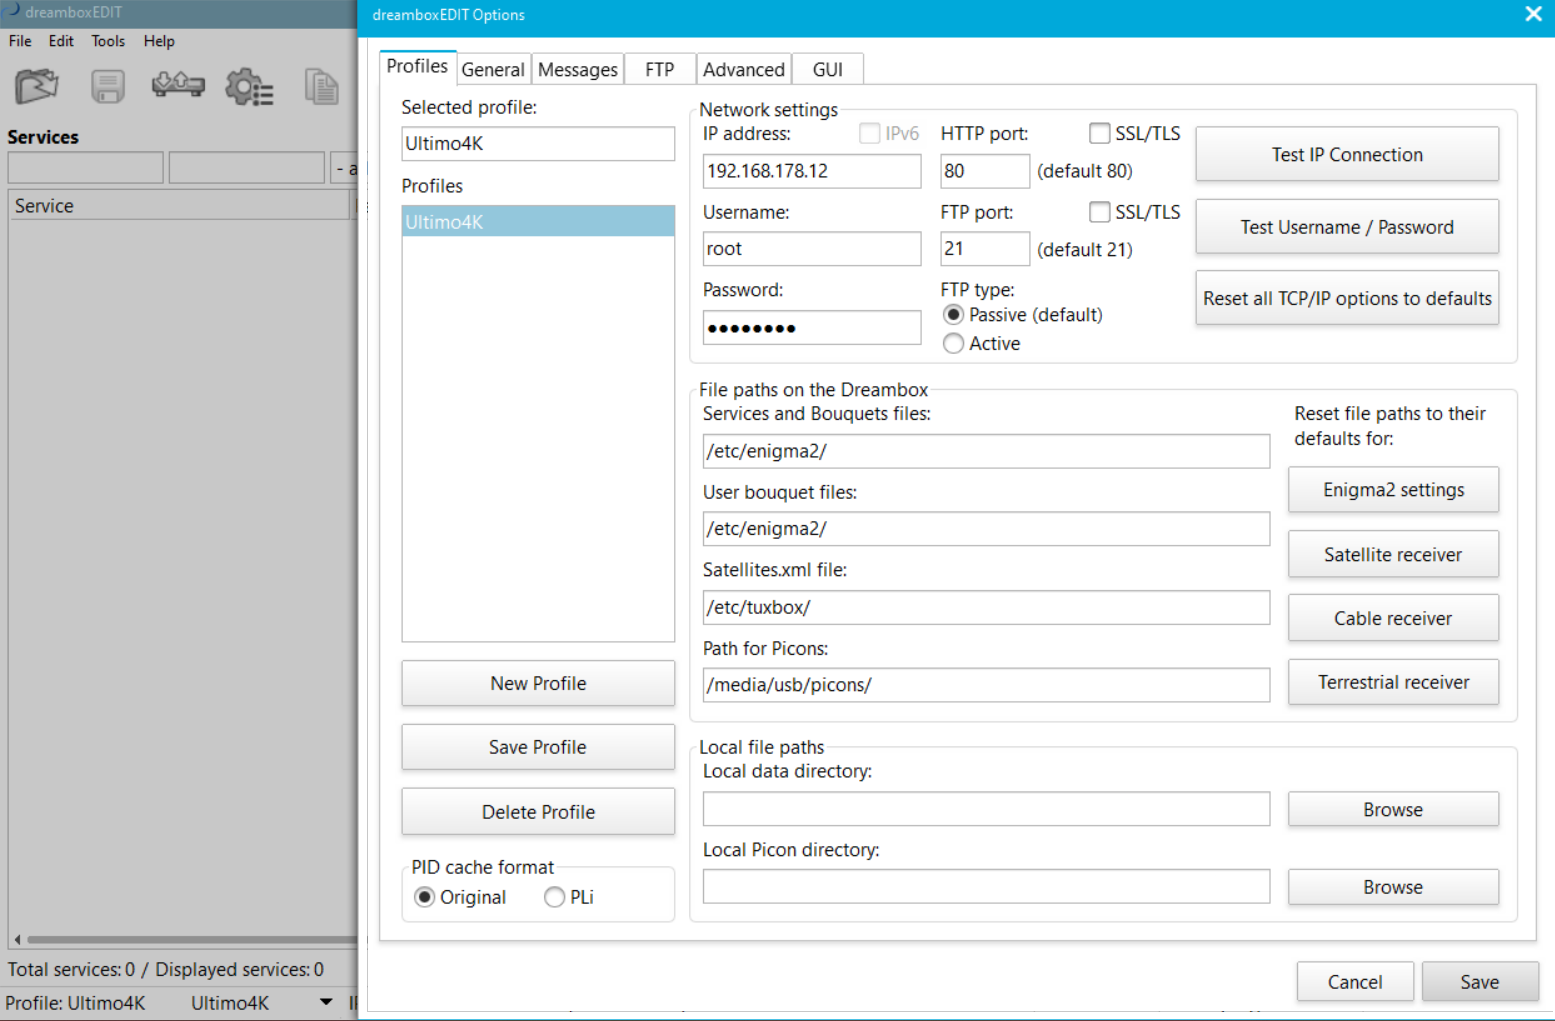Select Ultimo4K in Profiles list
The image size is (1555, 1021).
click(538, 222)
